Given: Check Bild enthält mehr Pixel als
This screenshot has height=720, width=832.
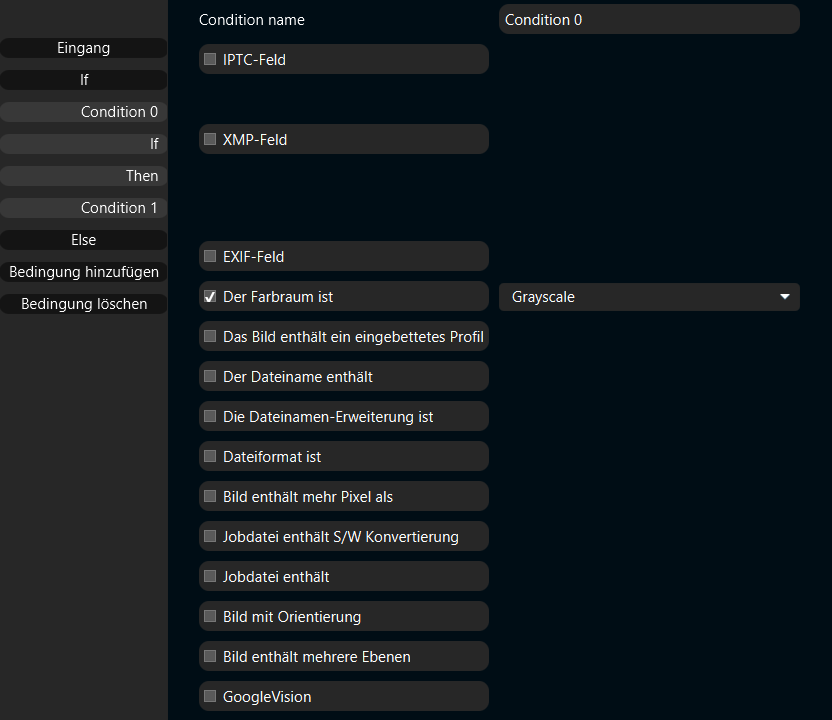Looking at the screenshot, I should pos(210,496).
